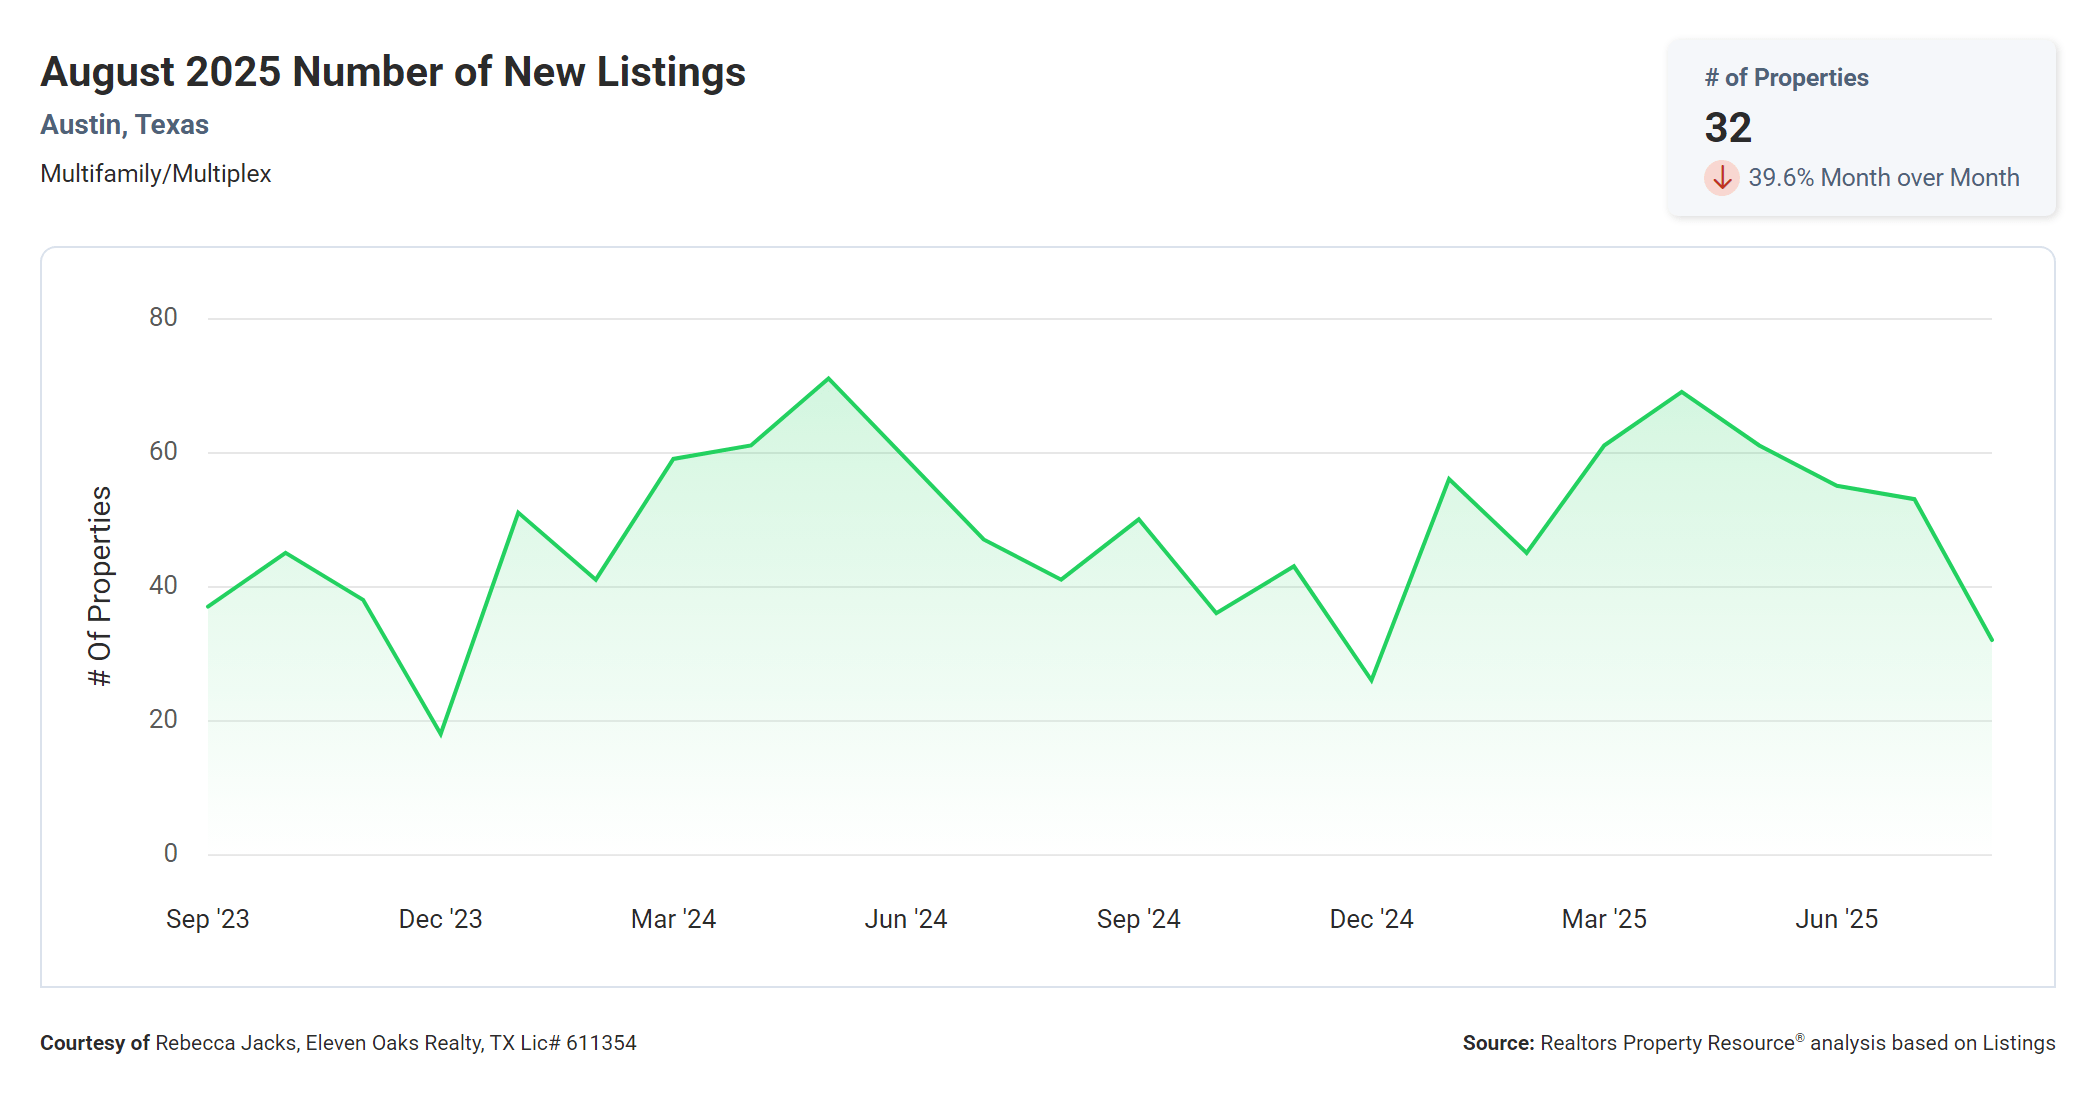The image size is (2096, 1100).
Task: Click the Jun '25 x-axis label
Action: coord(1836,919)
